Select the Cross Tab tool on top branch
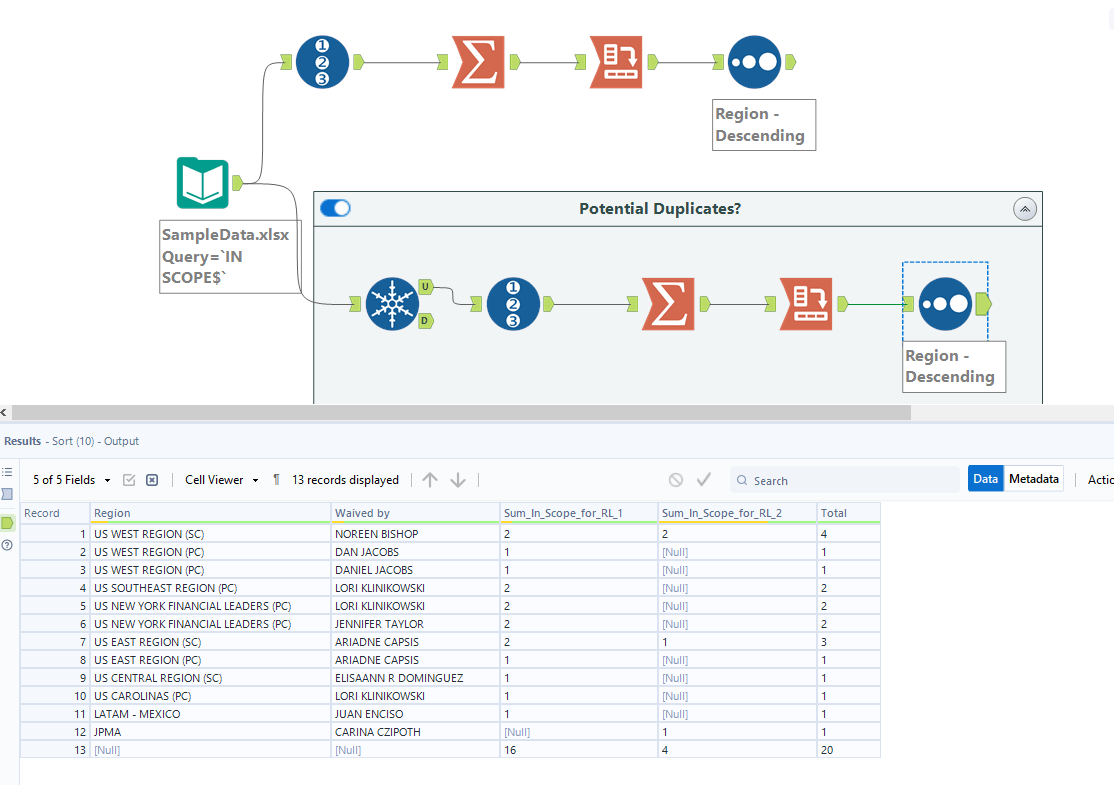The image size is (1114, 785). click(x=614, y=61)
